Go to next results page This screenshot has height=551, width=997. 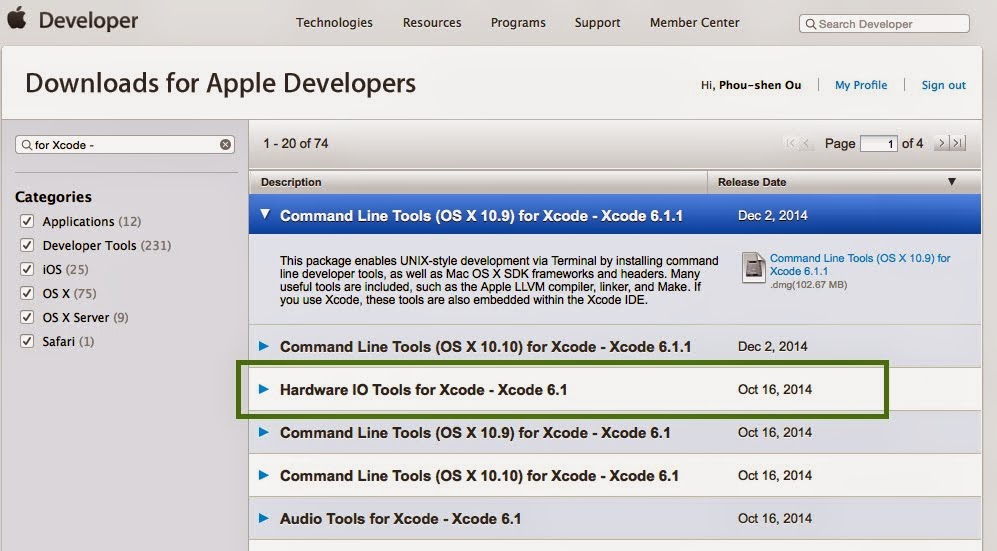(x=941, y=143)
